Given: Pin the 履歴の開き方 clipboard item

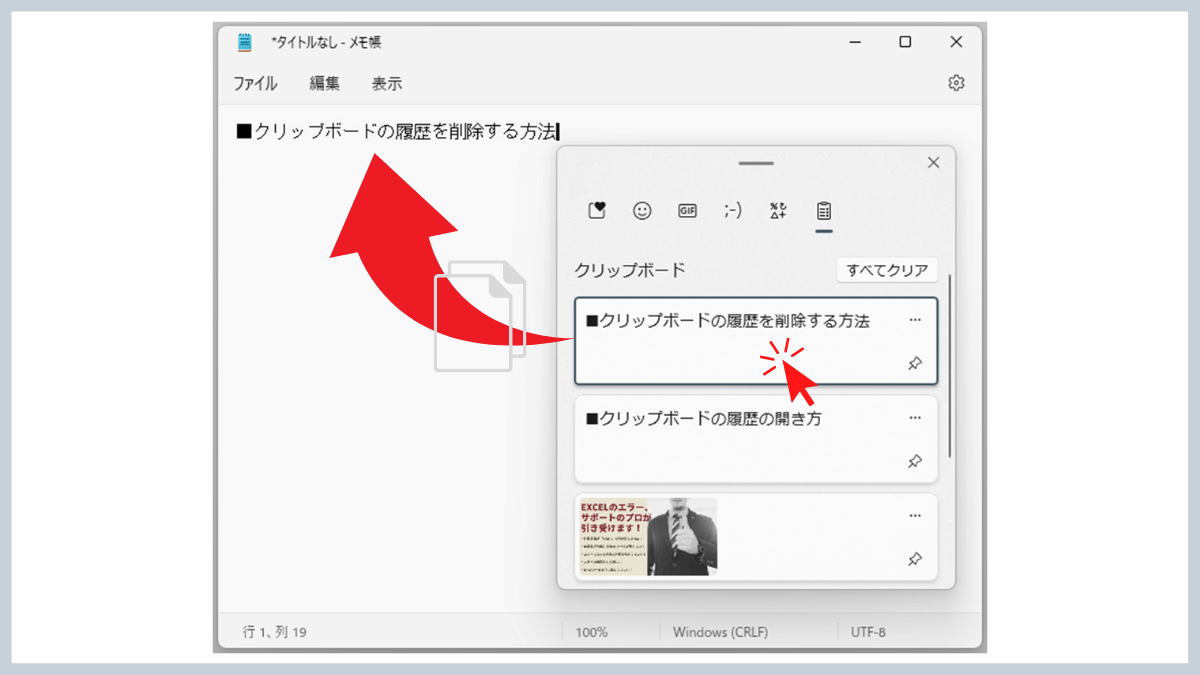Looking at the screenshot, I should (x=914, y=461).
